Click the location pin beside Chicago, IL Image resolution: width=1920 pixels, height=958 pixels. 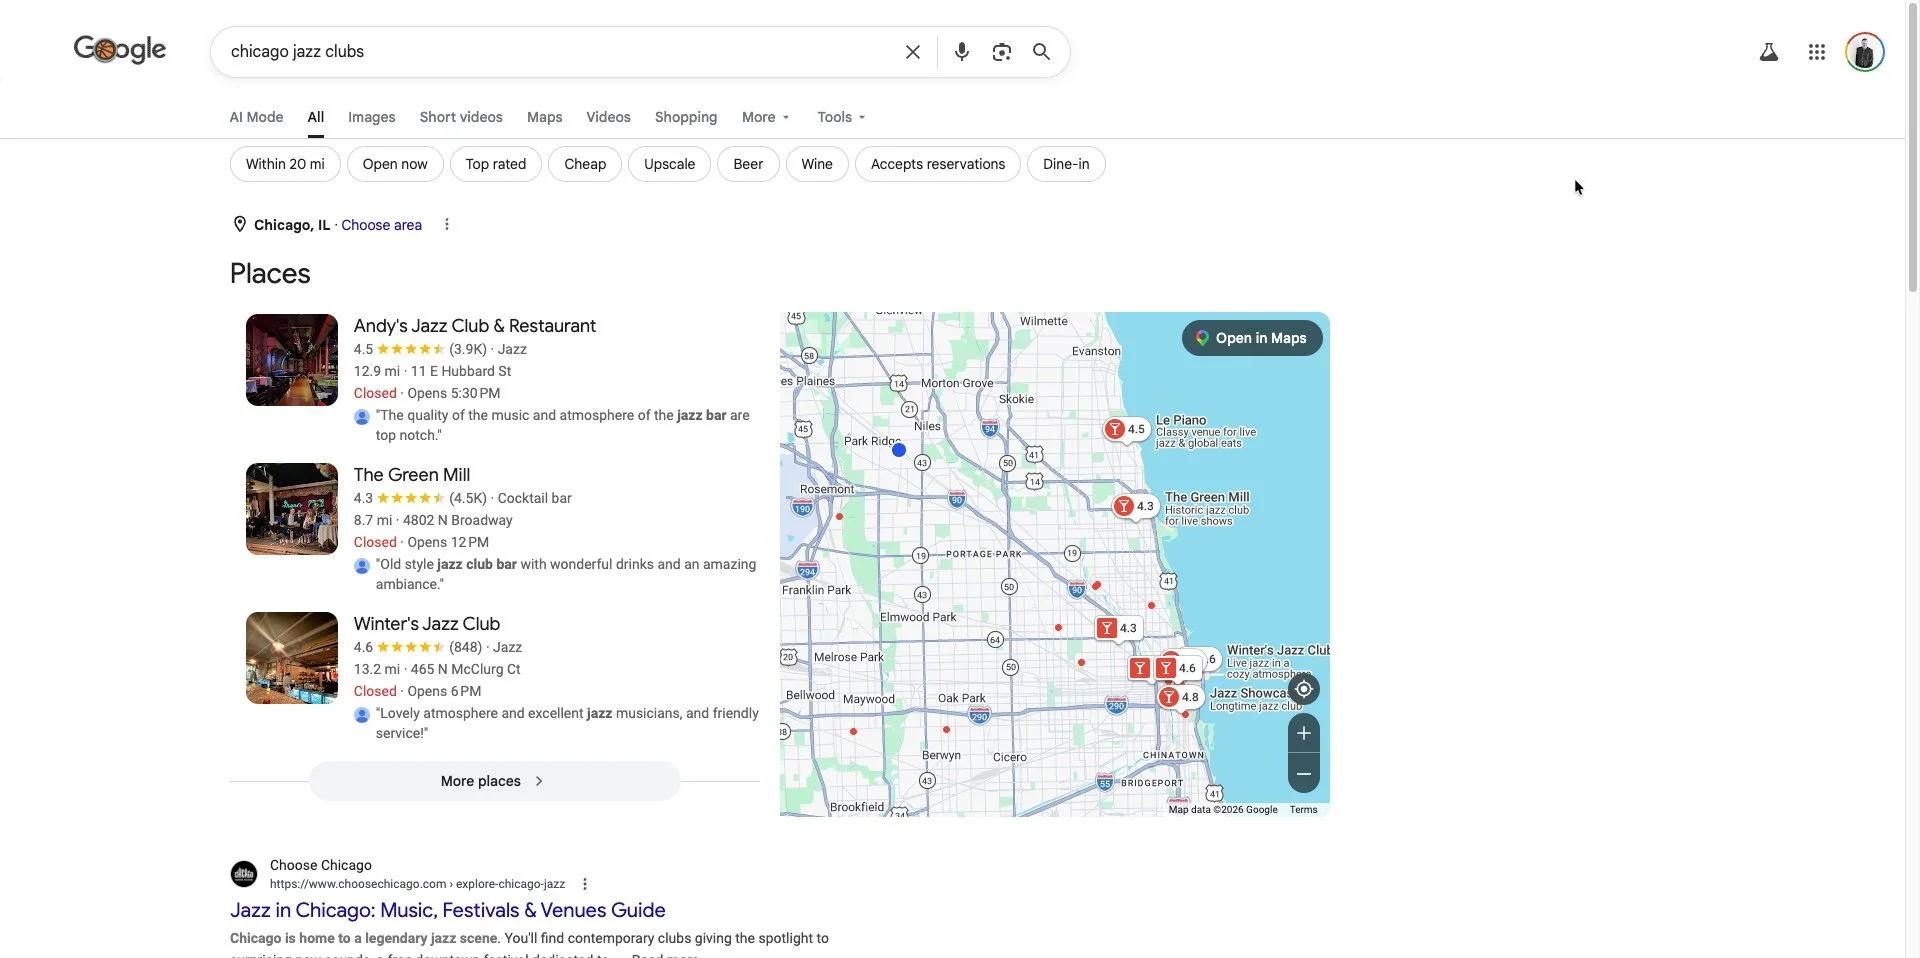point(239,224)
